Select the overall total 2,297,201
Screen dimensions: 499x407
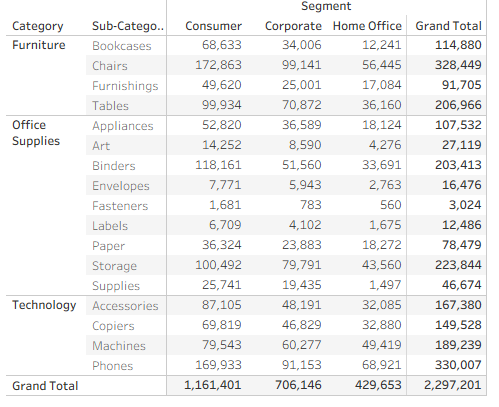(x=453, y=385)
